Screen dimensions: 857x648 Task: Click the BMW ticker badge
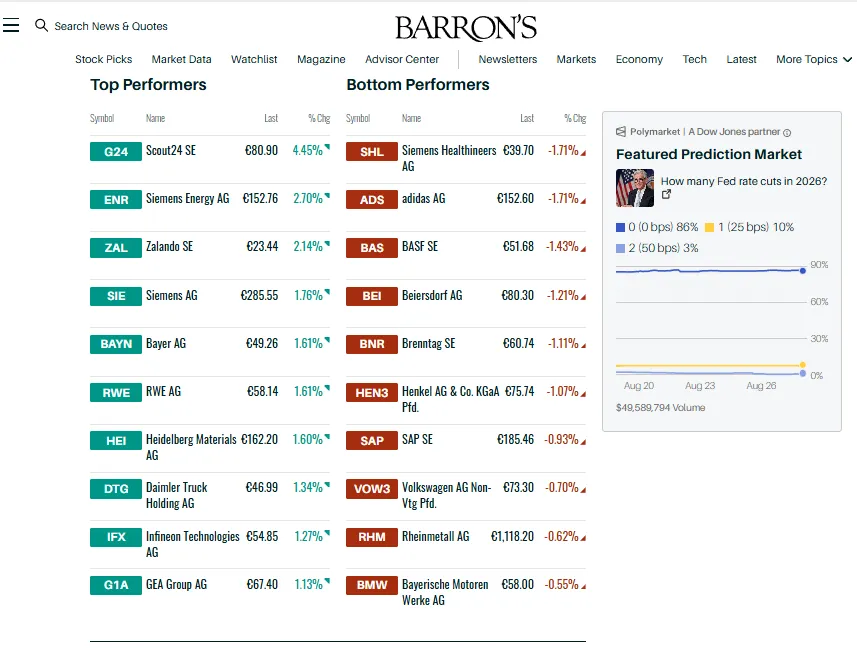coord(372,585)
